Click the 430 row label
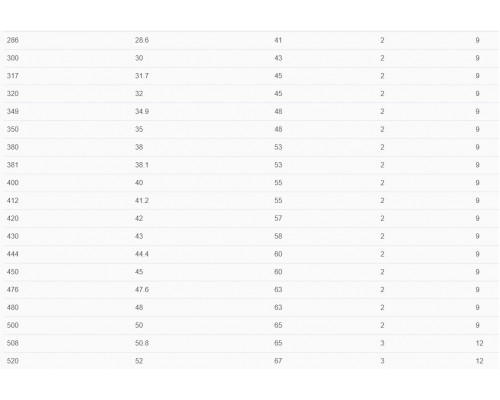This screenshot has height=400, width=500. tap(13, 236)
